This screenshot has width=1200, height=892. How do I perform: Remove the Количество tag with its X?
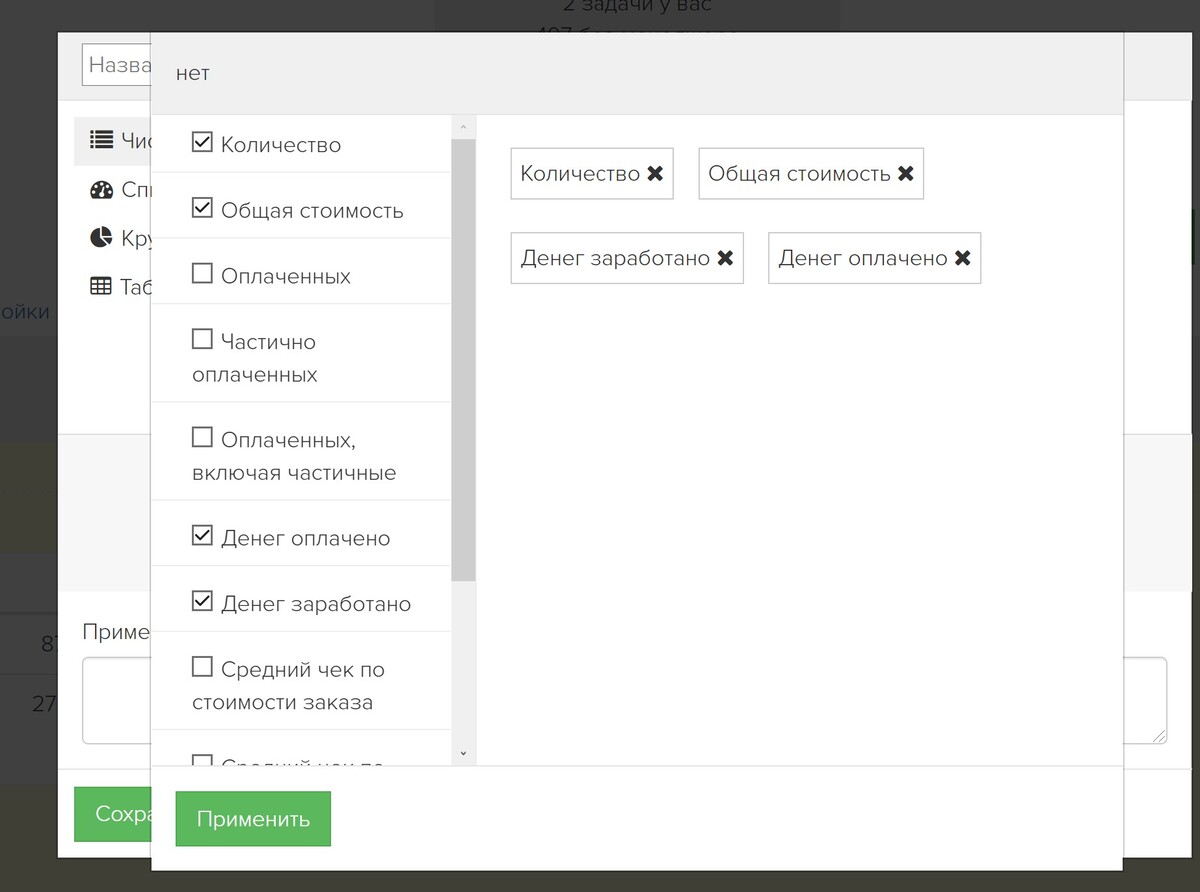pos(655,174)
